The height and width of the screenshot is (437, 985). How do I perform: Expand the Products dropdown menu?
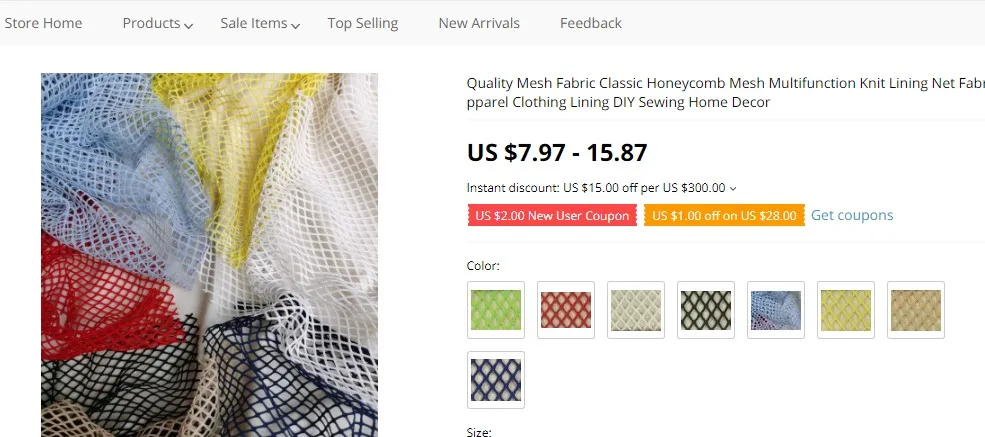point(157,23)
